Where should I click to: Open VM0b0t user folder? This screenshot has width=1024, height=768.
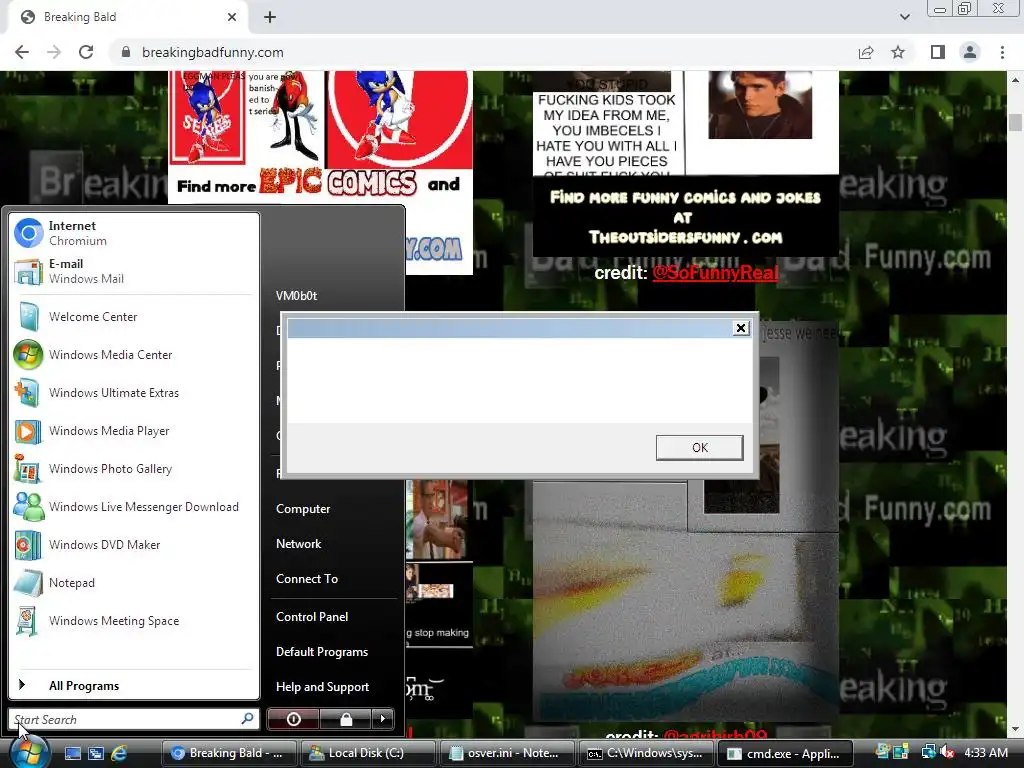tap(296, 296)
